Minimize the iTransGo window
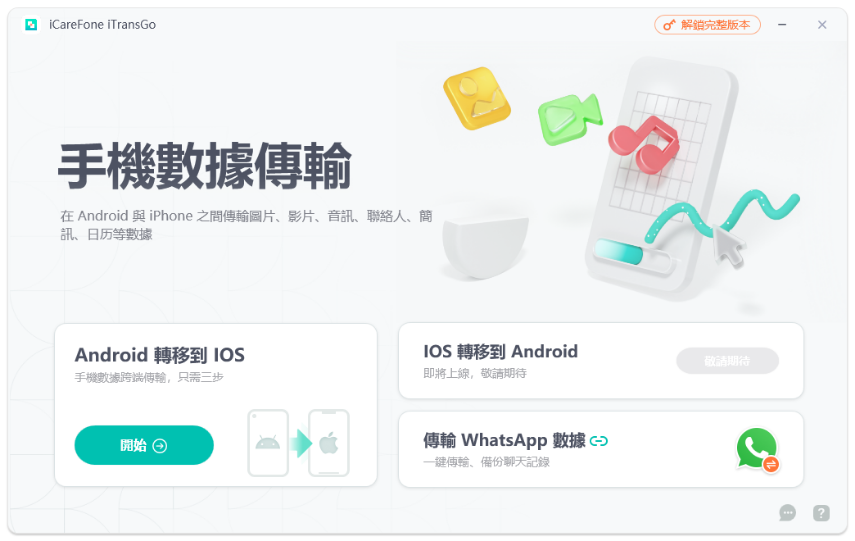Screen dimensions: 855x541 pos(782,25)
